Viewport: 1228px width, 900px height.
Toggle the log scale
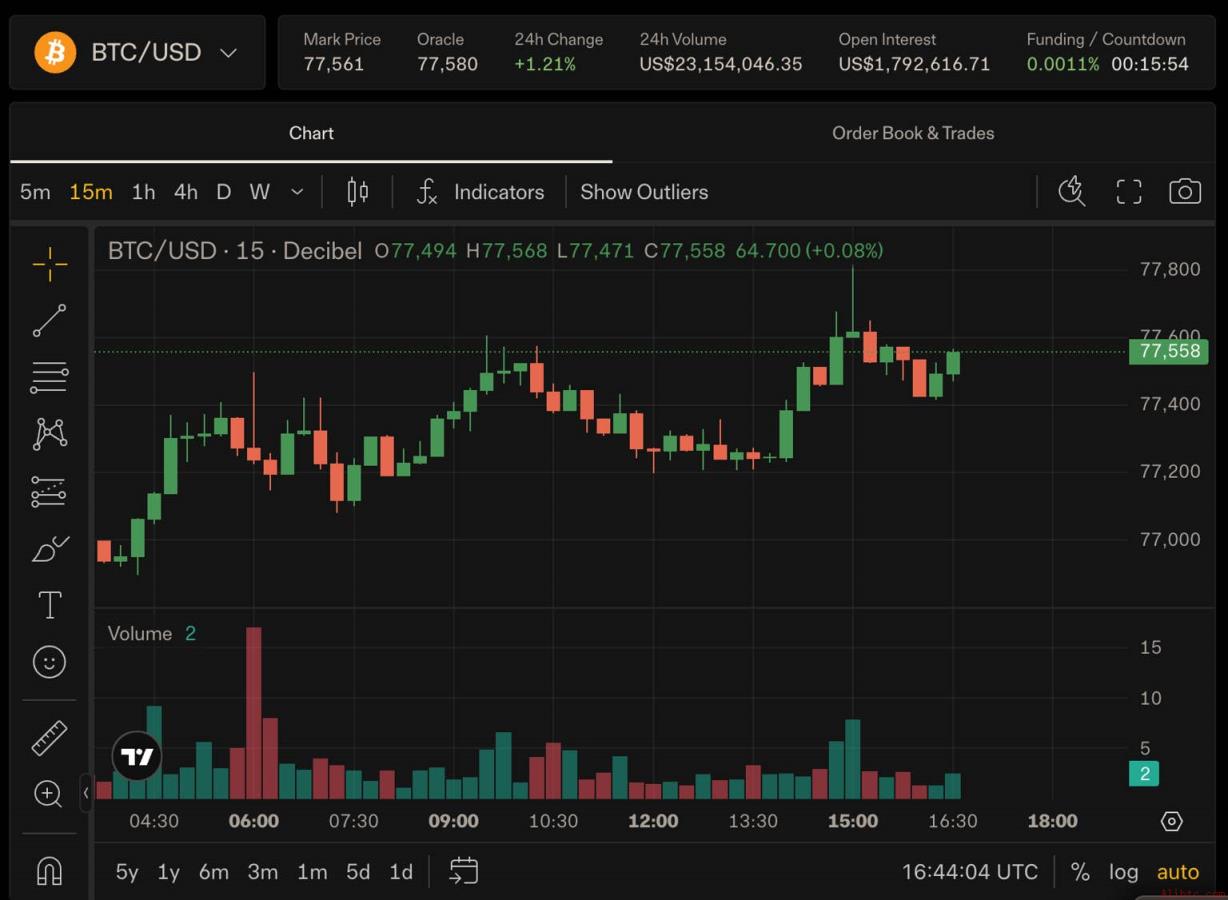pos(1123,872)
